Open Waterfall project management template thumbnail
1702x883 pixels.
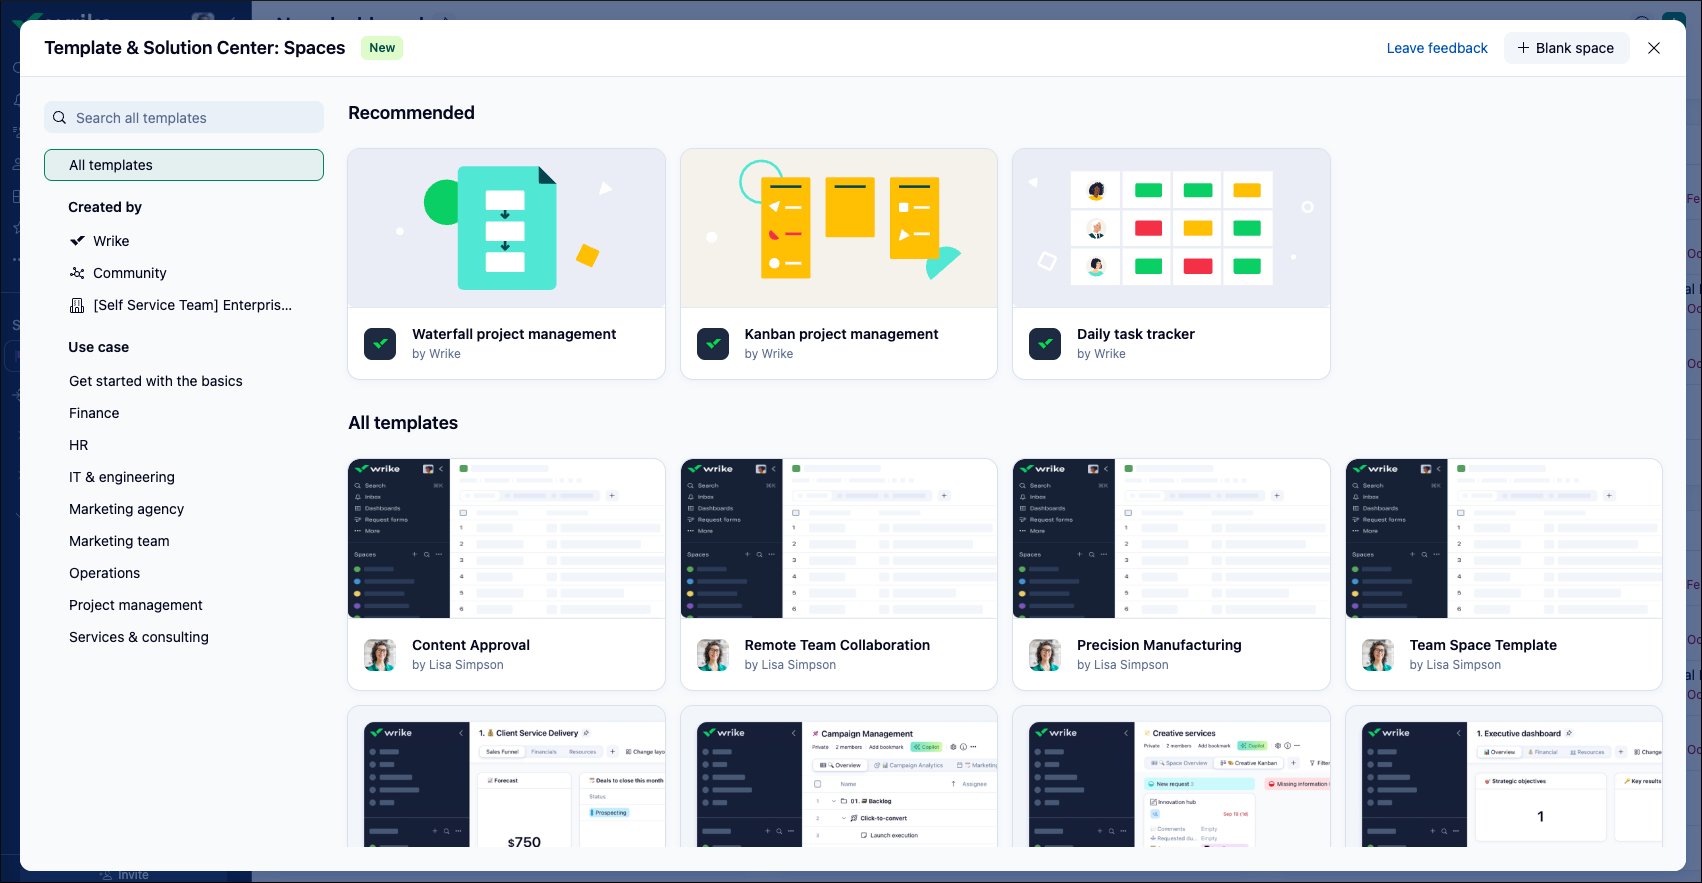pos(506,228)
